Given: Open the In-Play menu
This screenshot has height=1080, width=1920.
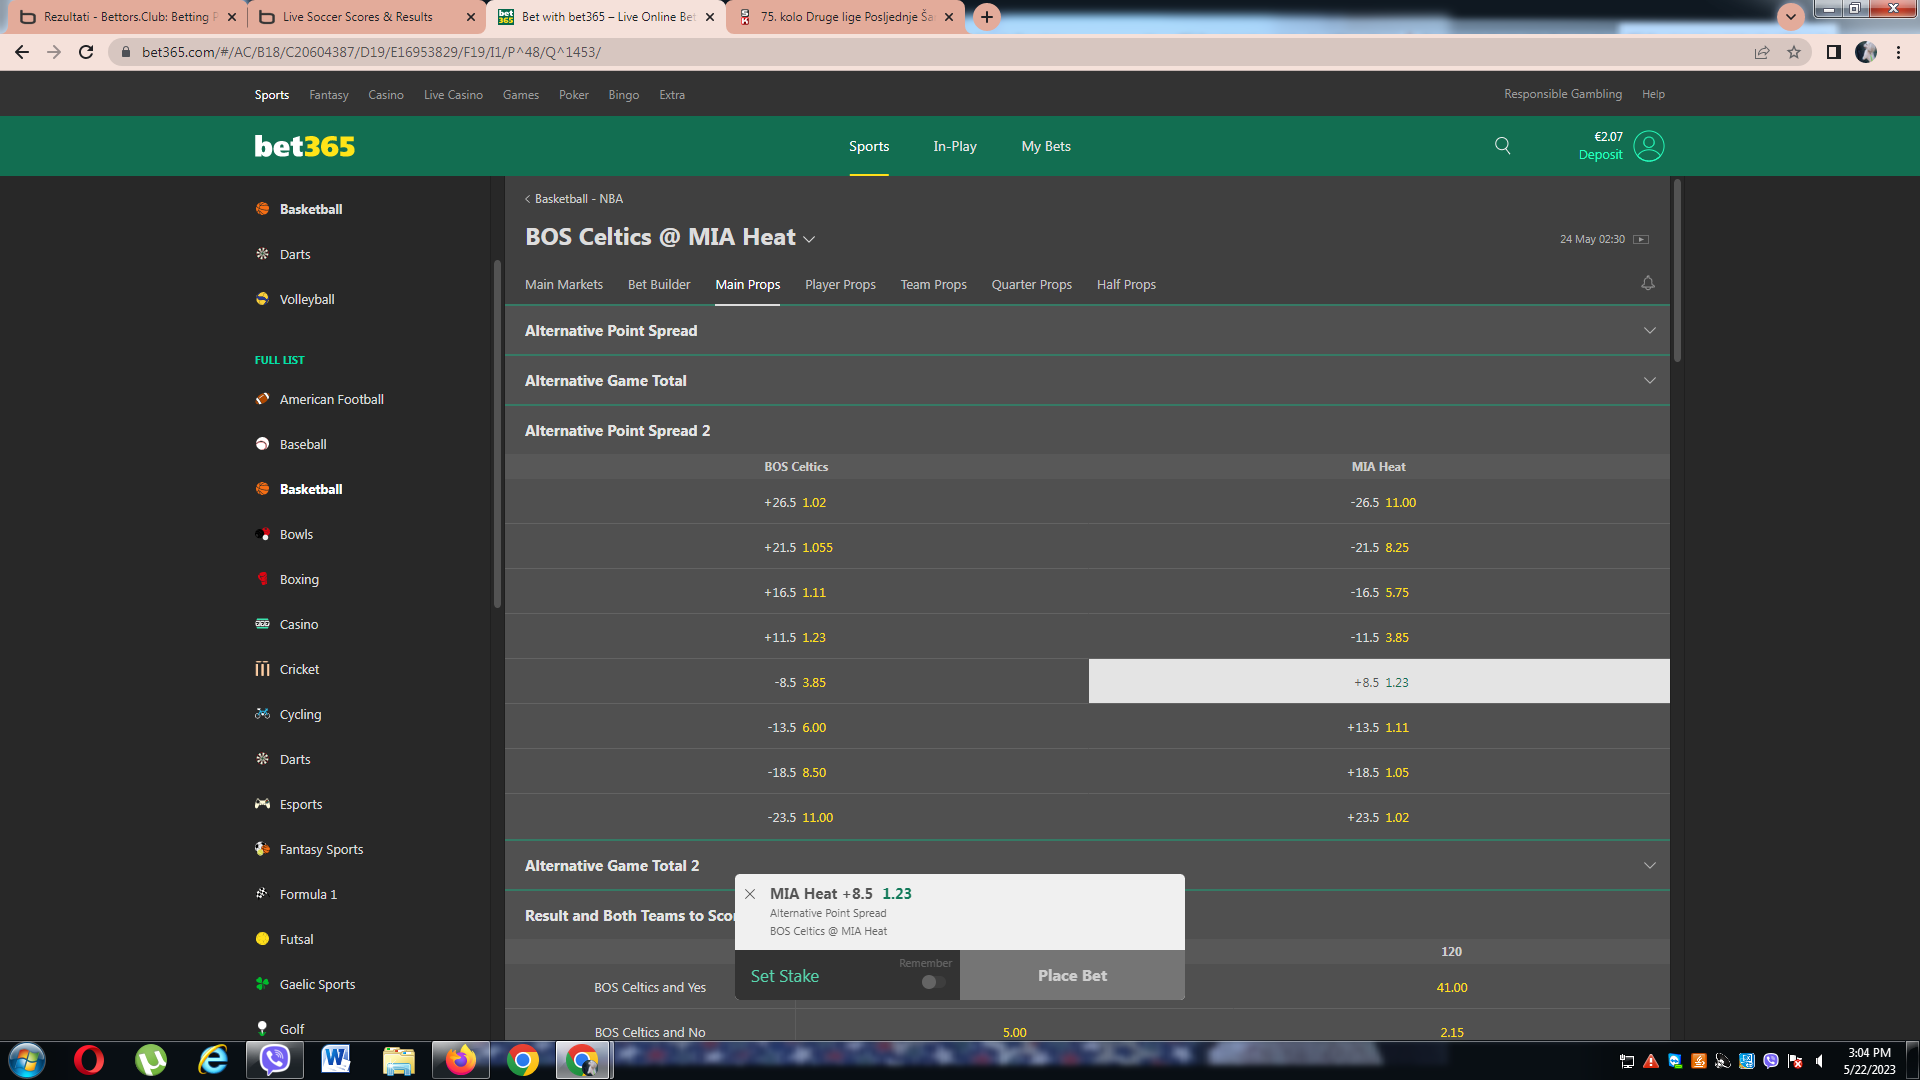Looking at the screenshot, I should coord(954,146).
